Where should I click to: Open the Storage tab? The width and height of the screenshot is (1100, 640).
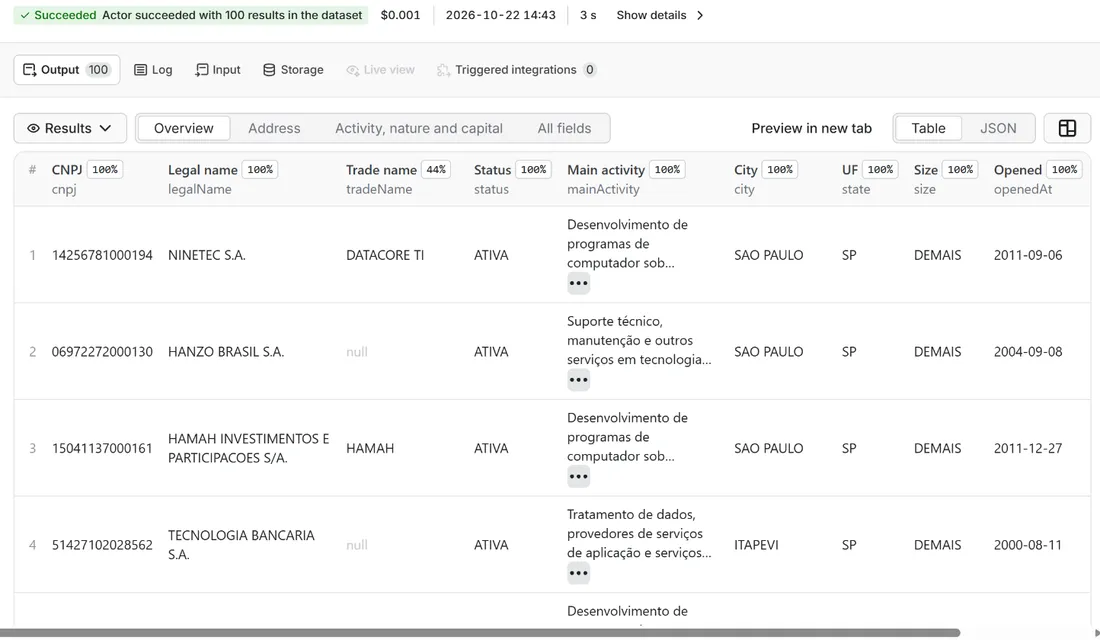click(x=293, y=69)
